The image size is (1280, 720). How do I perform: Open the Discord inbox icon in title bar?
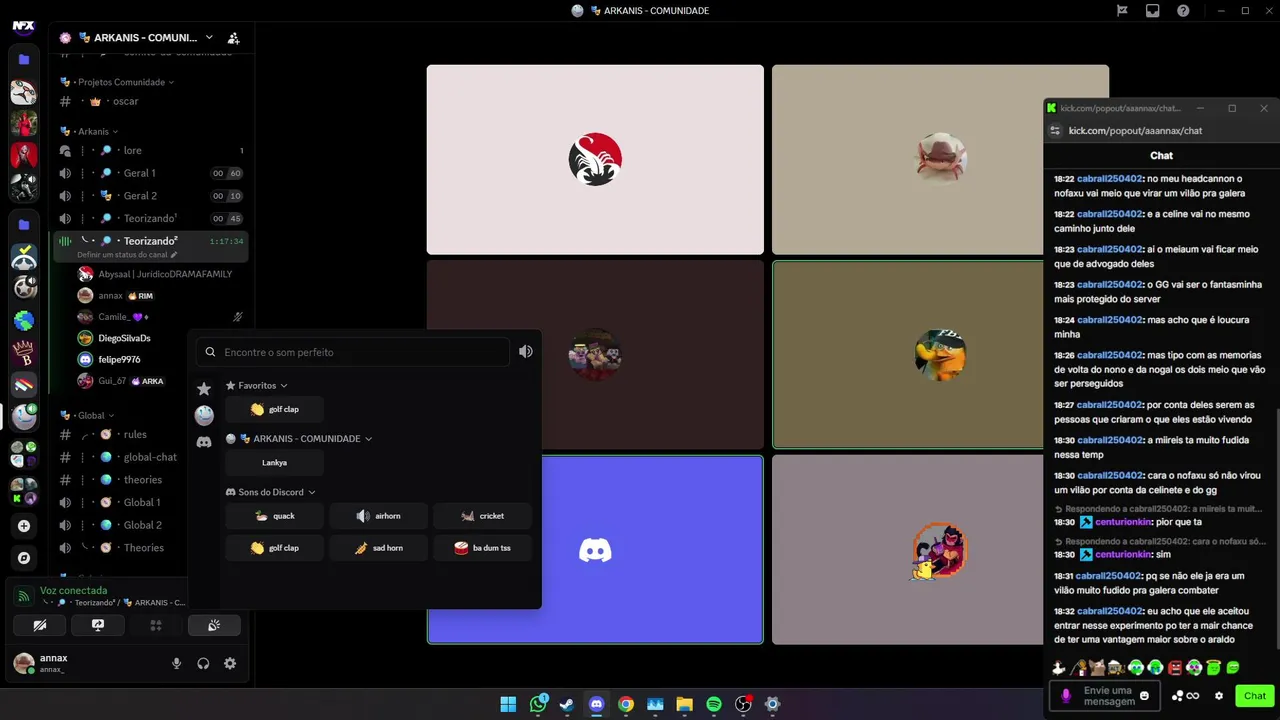coord(1153,11)
